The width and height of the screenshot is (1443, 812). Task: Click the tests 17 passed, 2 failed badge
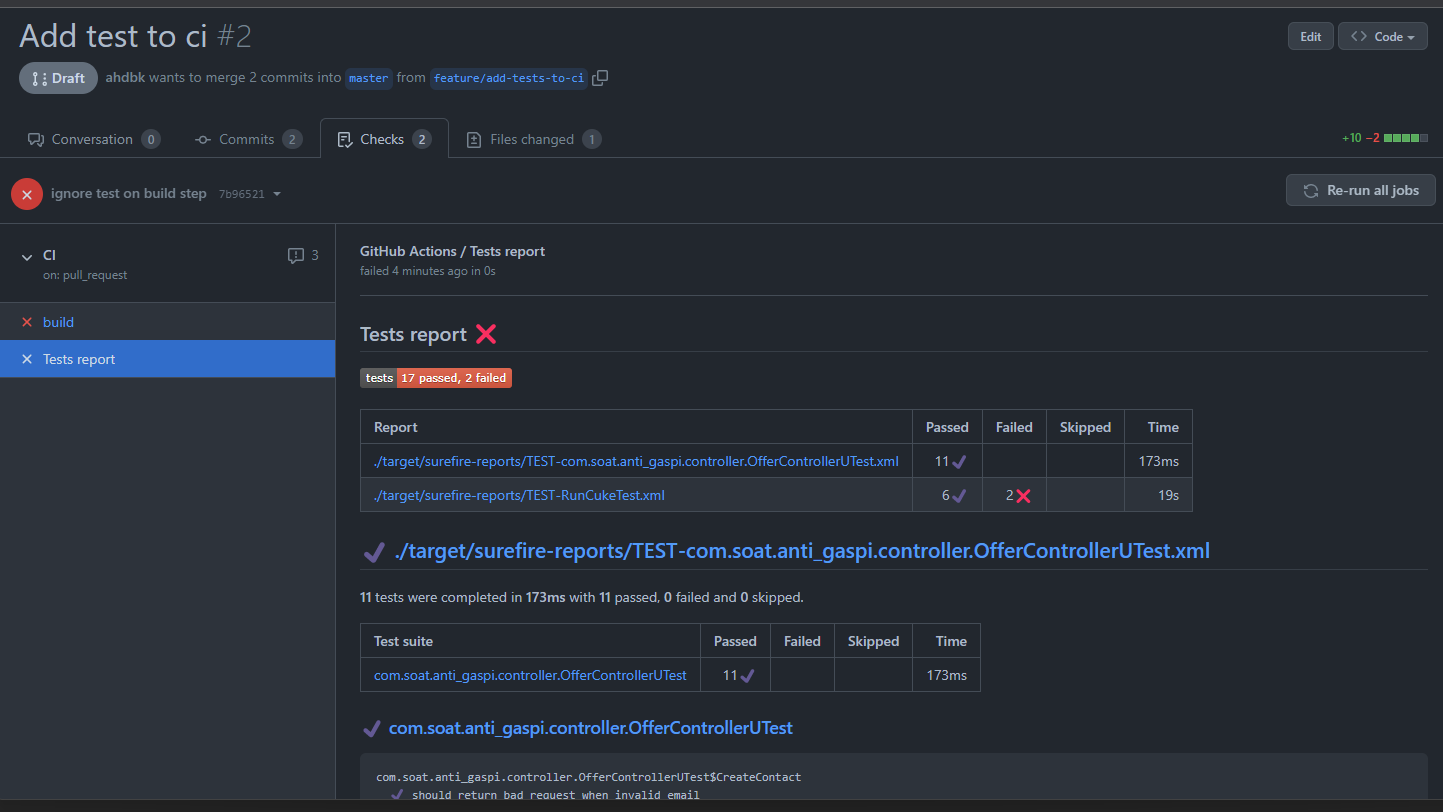pos(436,378)
